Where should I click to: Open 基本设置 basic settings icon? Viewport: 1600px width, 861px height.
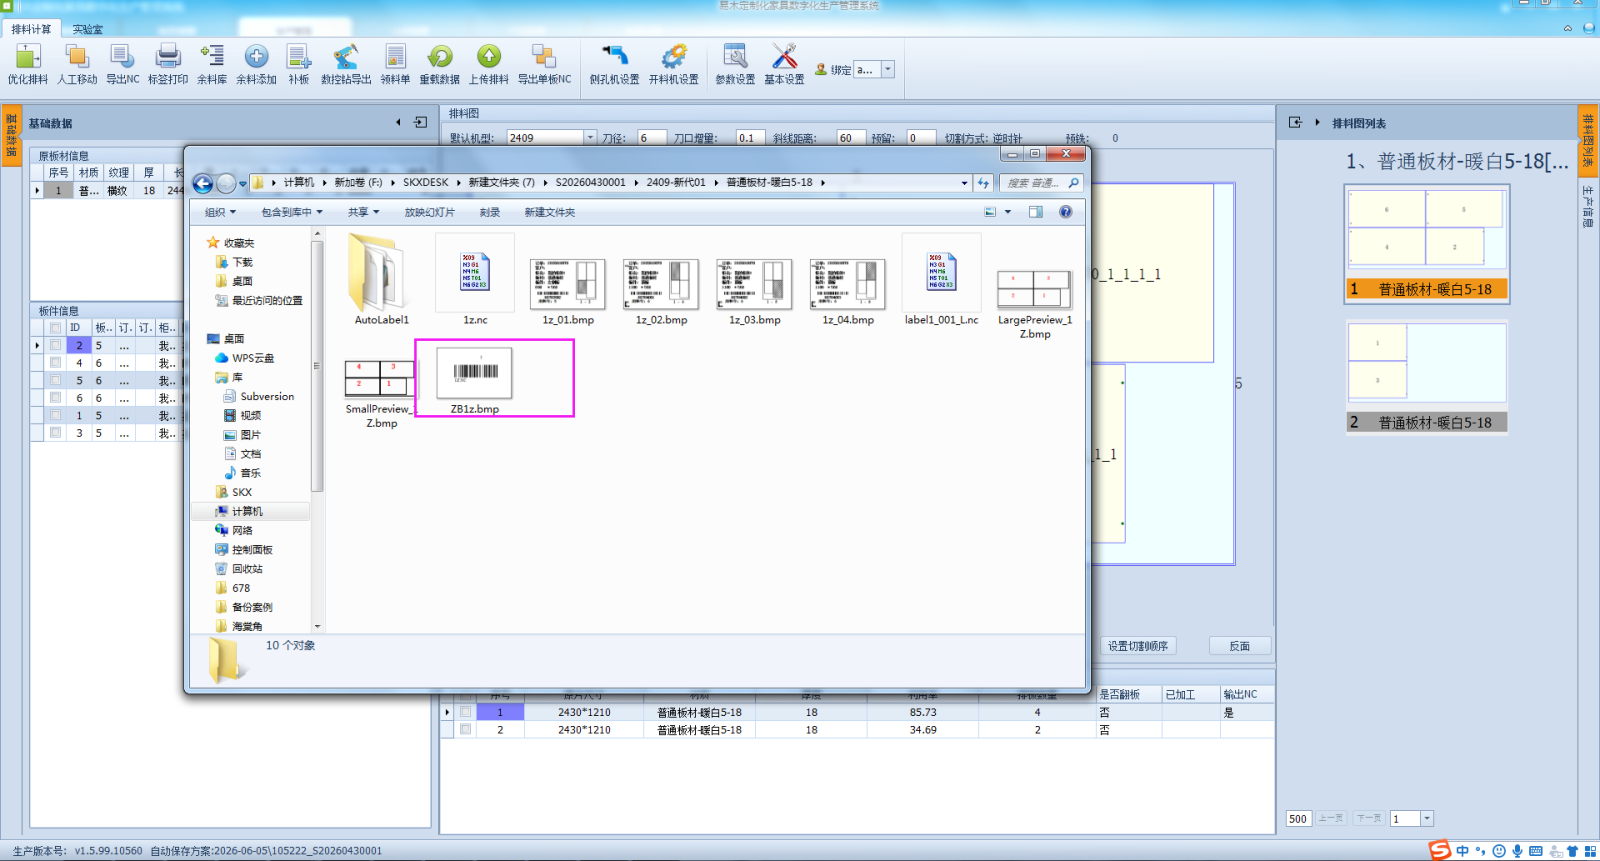coord(784,65)
